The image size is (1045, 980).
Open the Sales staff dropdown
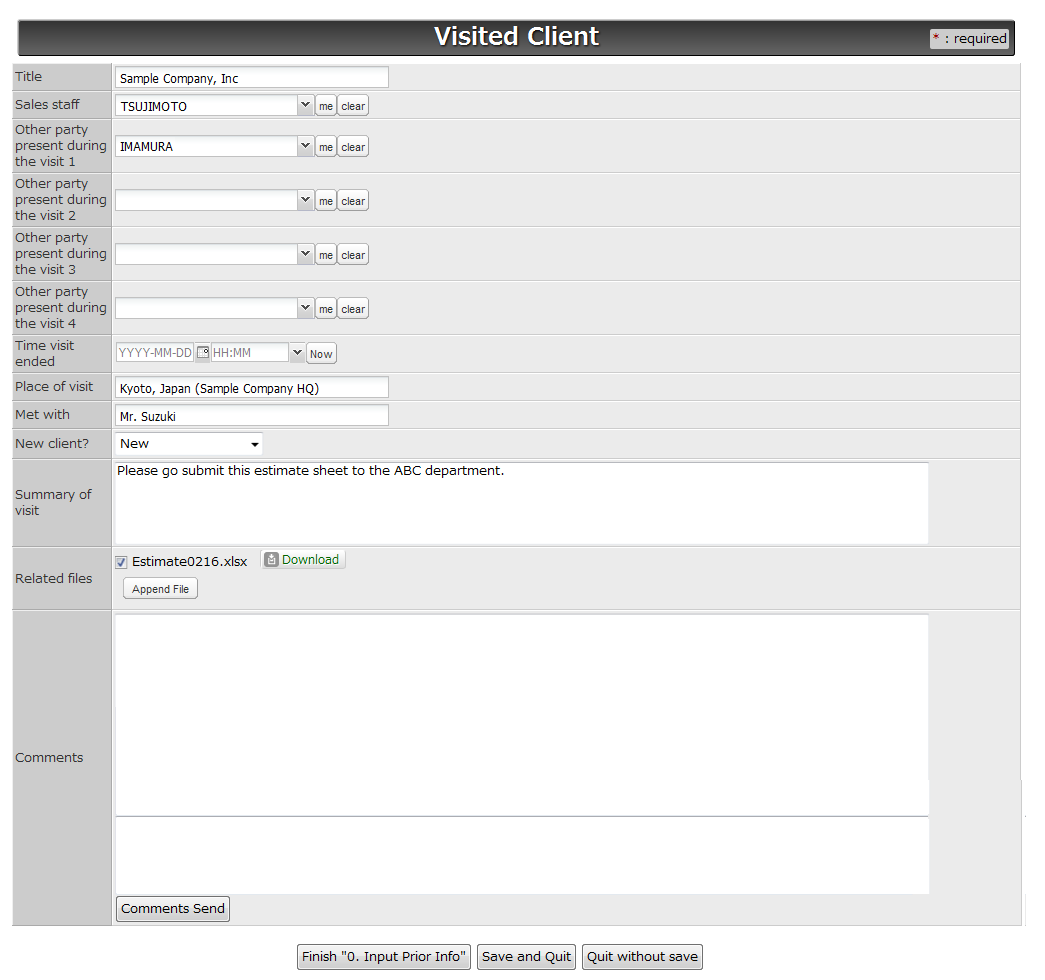tap(305, 105)
